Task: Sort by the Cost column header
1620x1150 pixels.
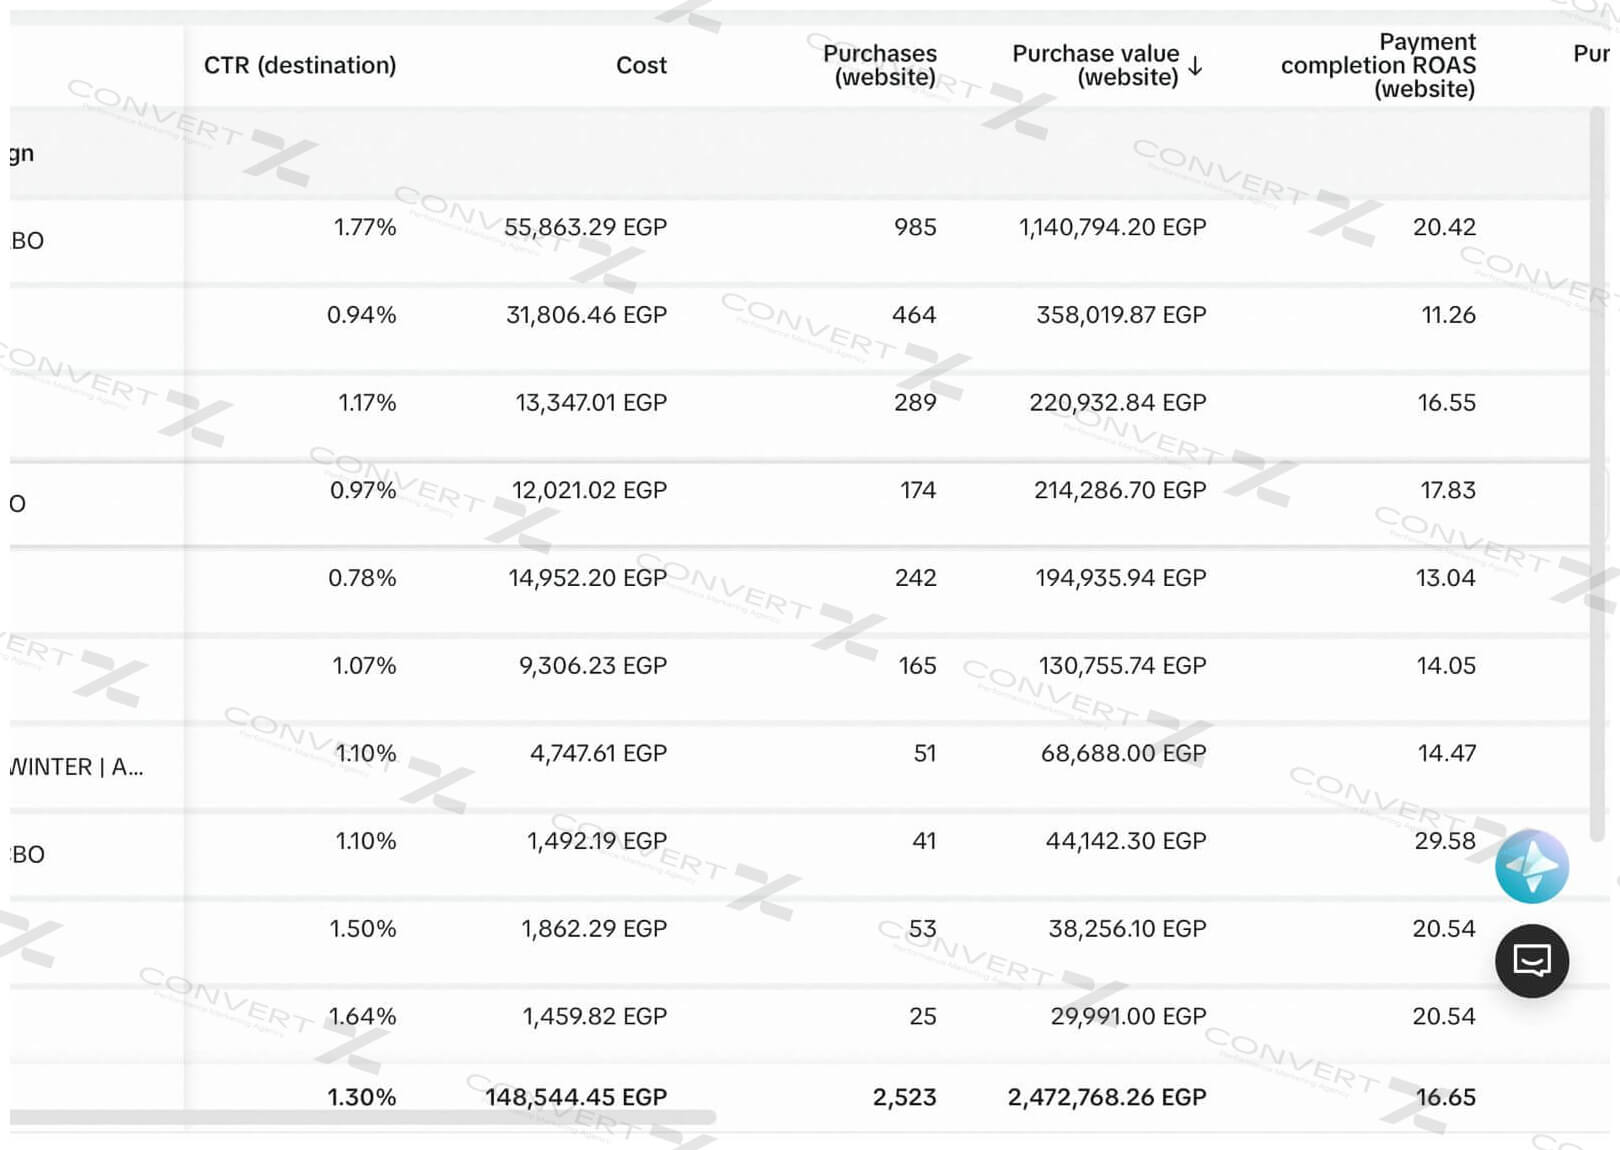Action: tap(641, 65)
